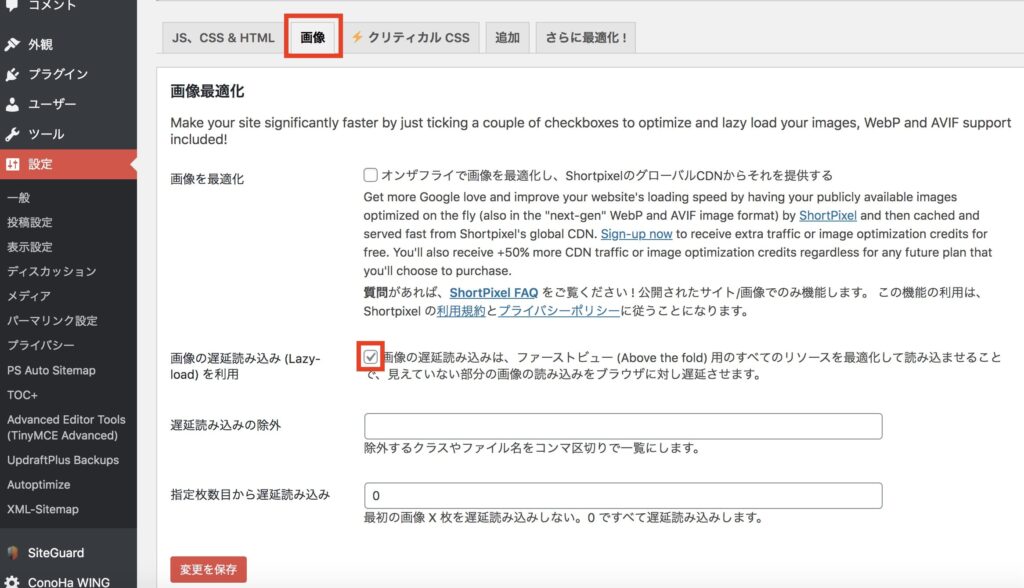Click the 画像最適化 heading text
This screenshot has width=1024, height=588.
click(x=207, y=91)
